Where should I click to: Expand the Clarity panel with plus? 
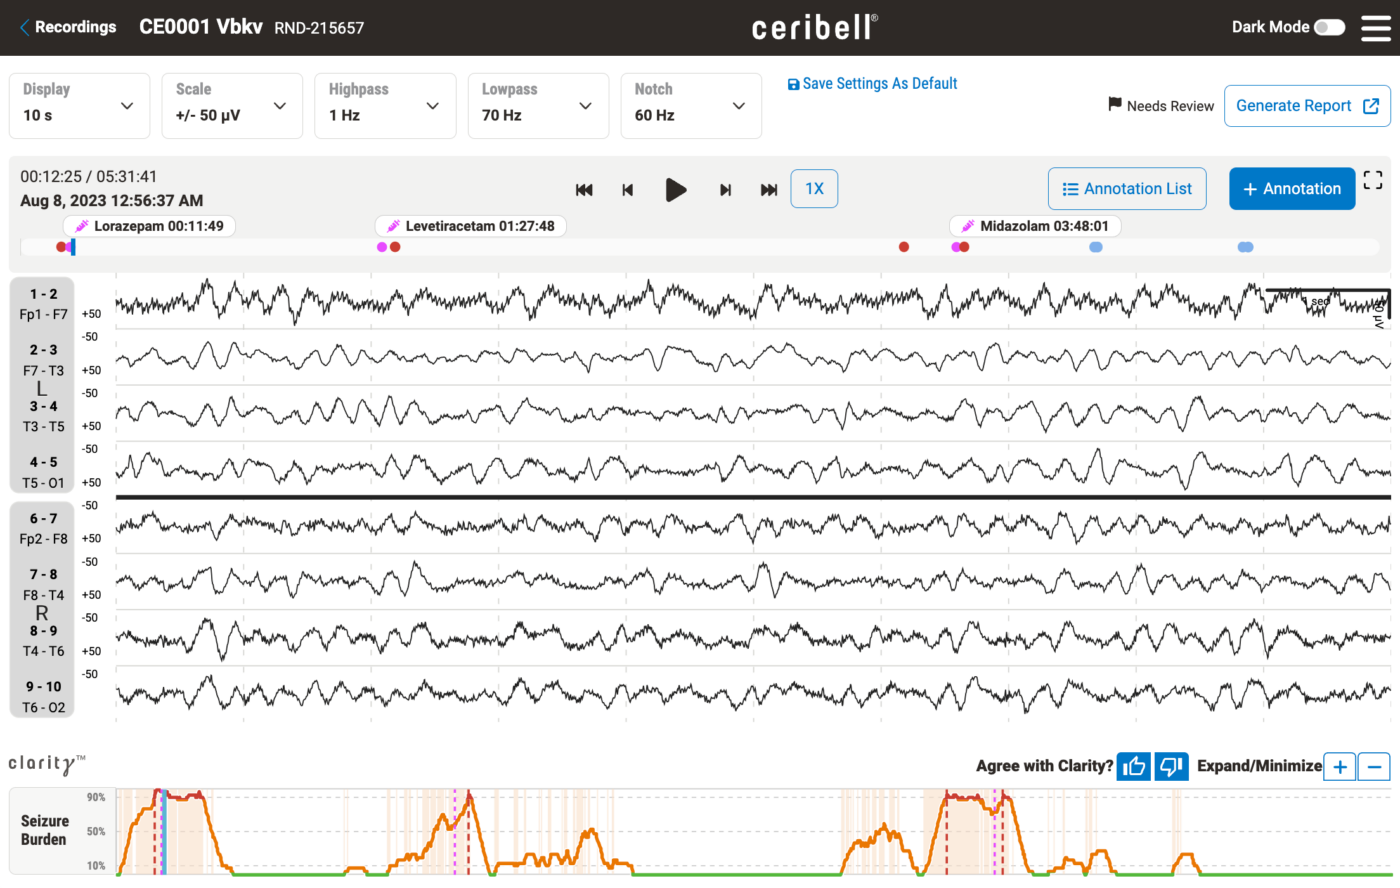tap(1340, 767)
